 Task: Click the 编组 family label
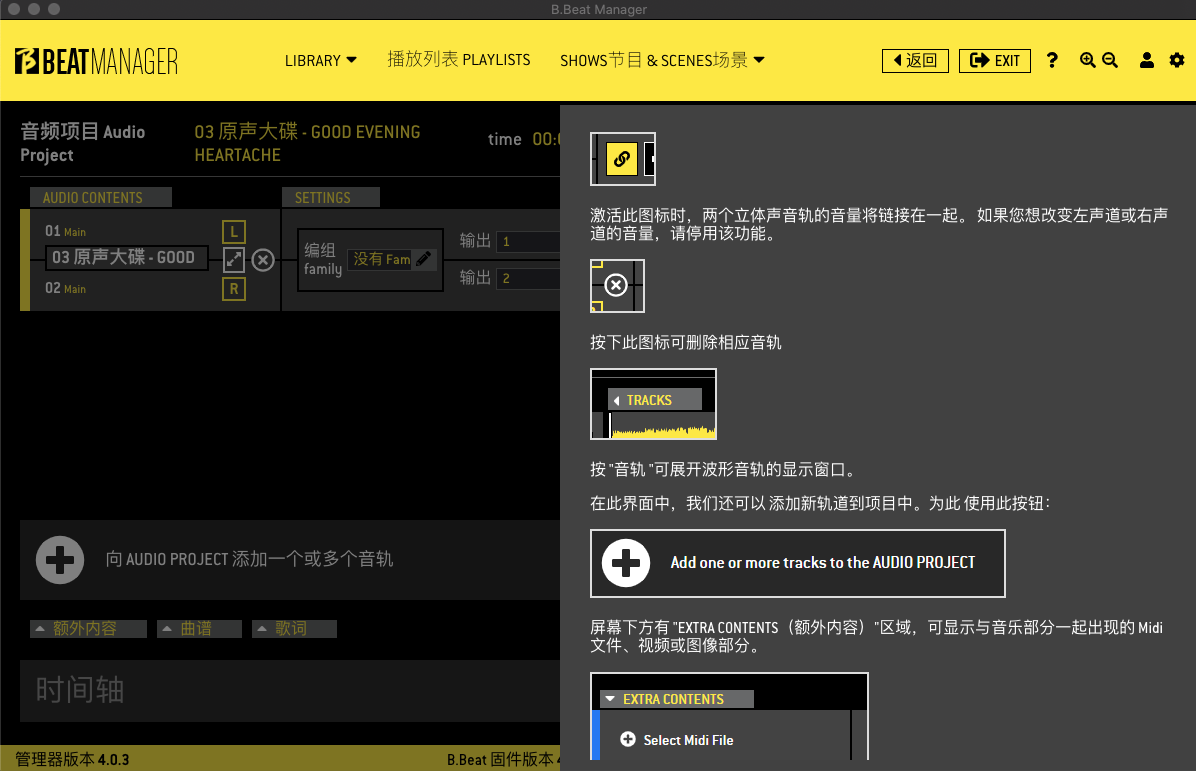(x=323, y=259)
